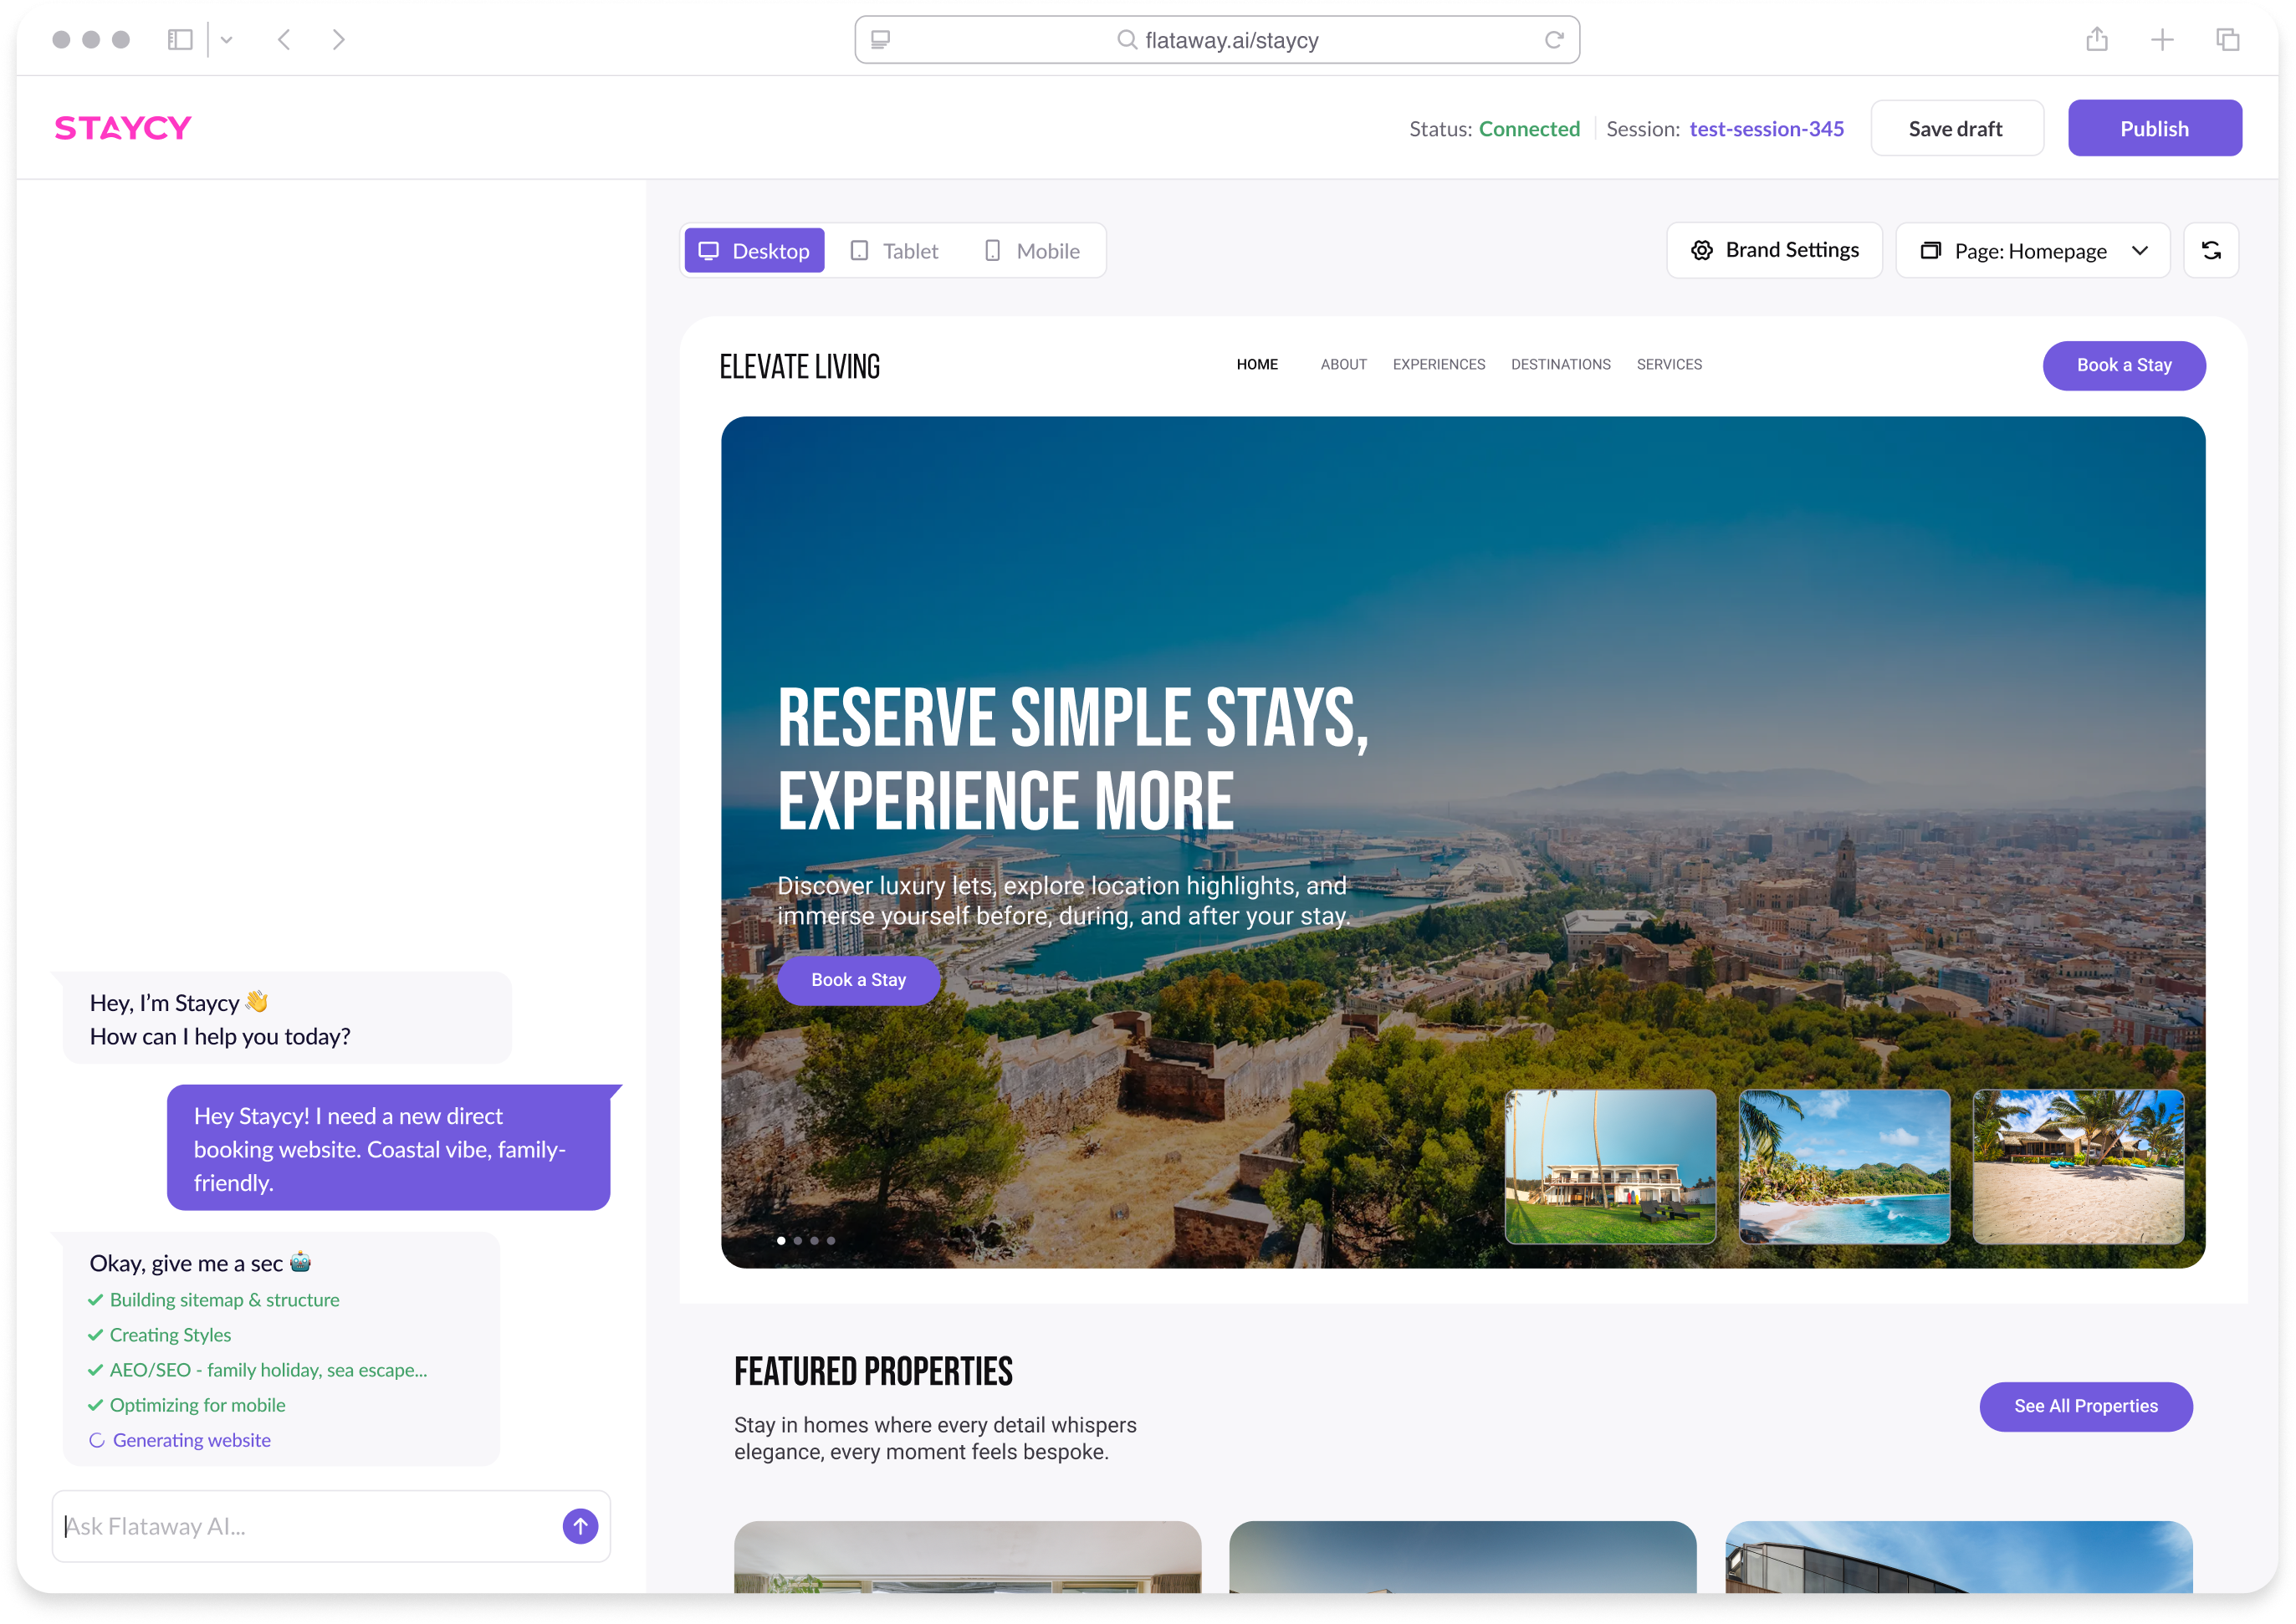Open a new browser tab
The image size is (2296, 1624).
[x=2162, y=39]
